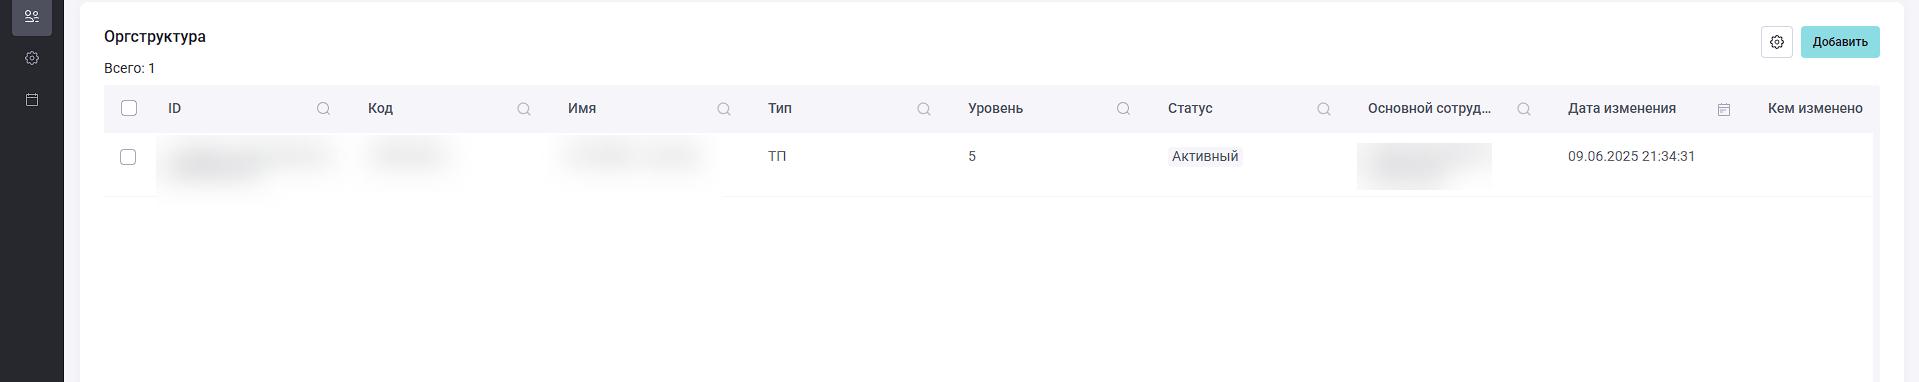The image size is (1919, 382).
Task: Open the users icon in left sidebar
Action: [32, 16]
